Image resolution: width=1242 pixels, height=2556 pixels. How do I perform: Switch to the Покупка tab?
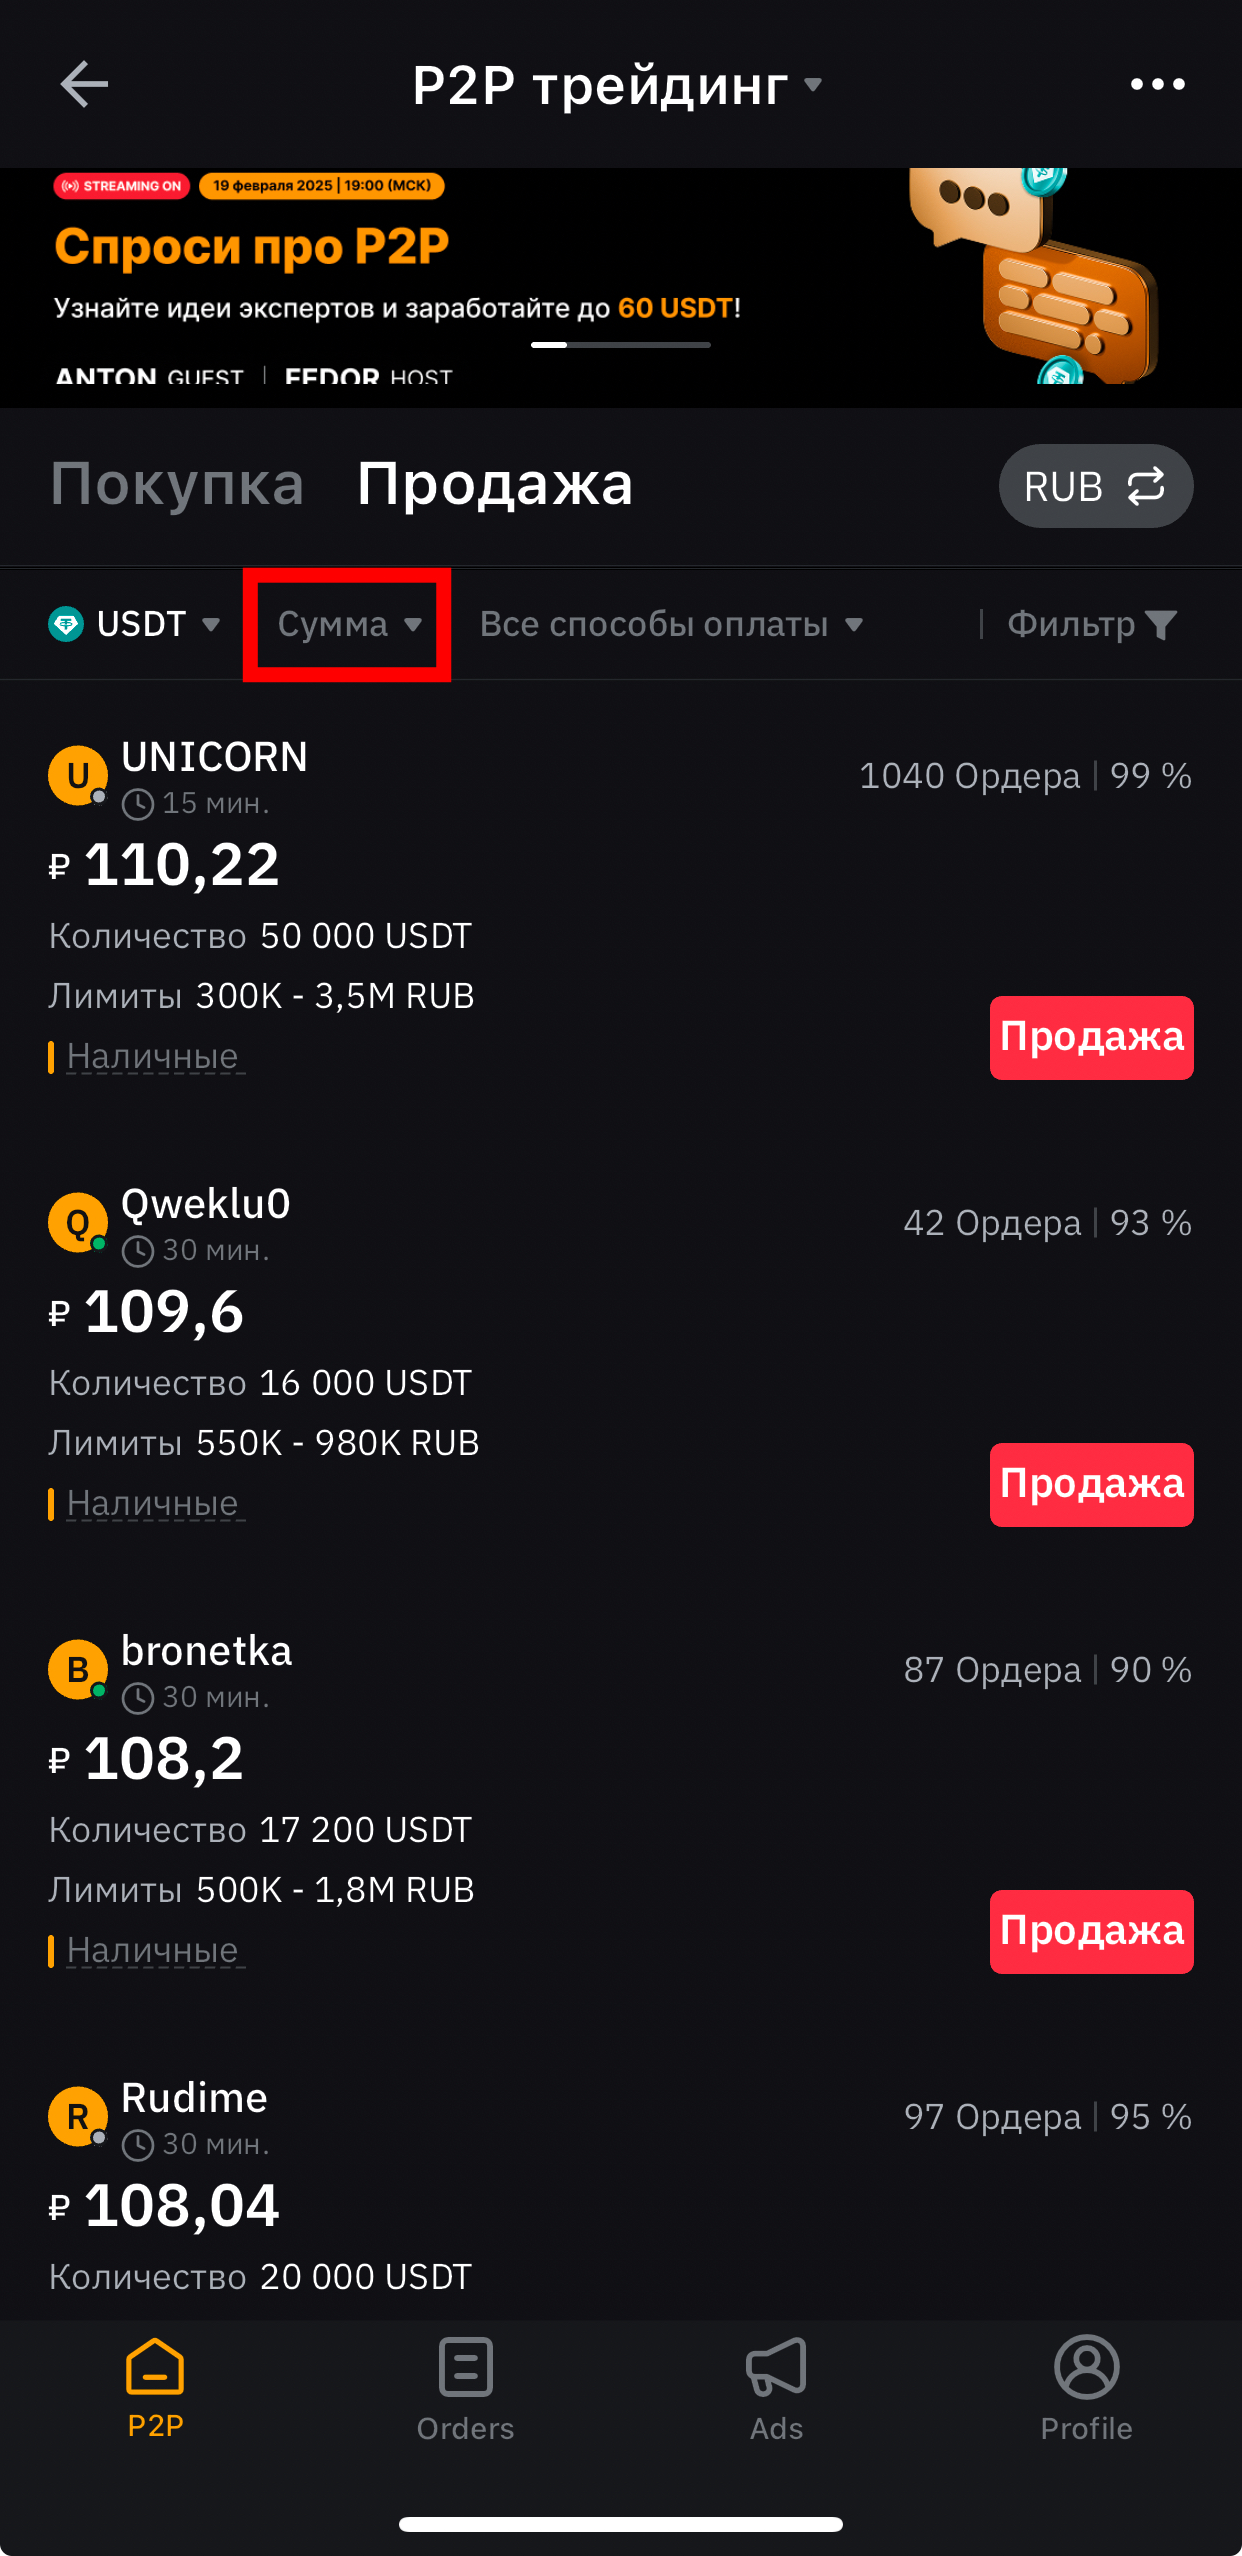point(177,484)
